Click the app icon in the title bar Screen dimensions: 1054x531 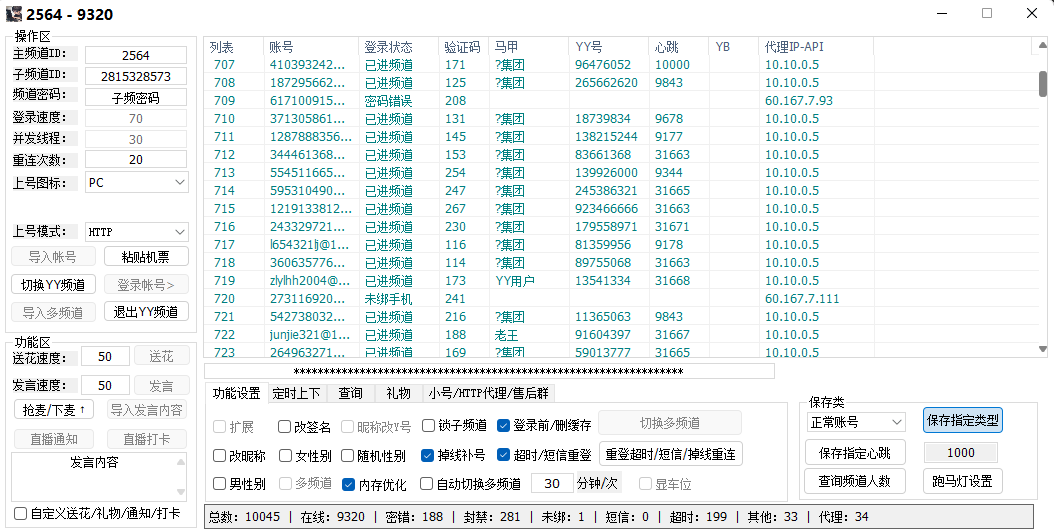(13, 13)
